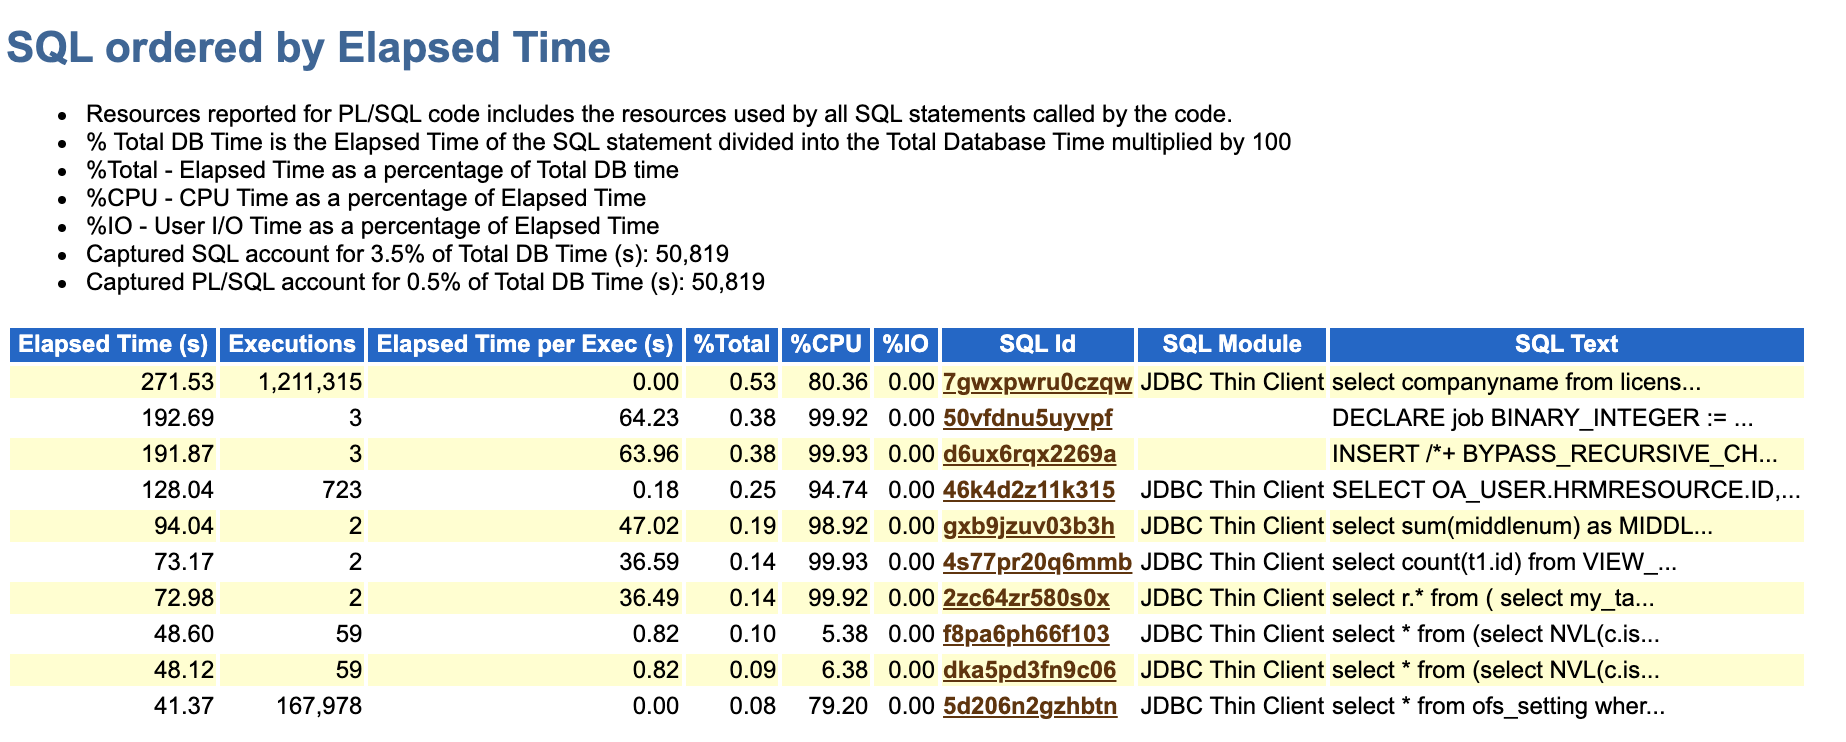Select elapsed time value 73.17
This screenshot has width=1846, height=742.
184,562
